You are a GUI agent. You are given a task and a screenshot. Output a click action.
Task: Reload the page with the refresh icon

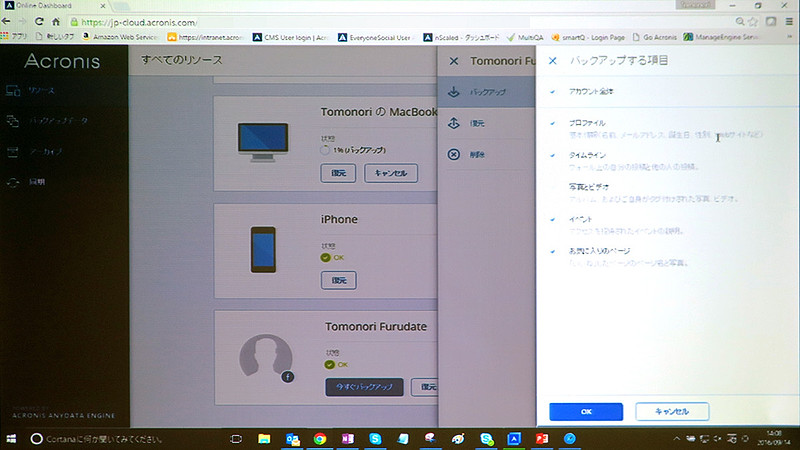coord(39,21)
